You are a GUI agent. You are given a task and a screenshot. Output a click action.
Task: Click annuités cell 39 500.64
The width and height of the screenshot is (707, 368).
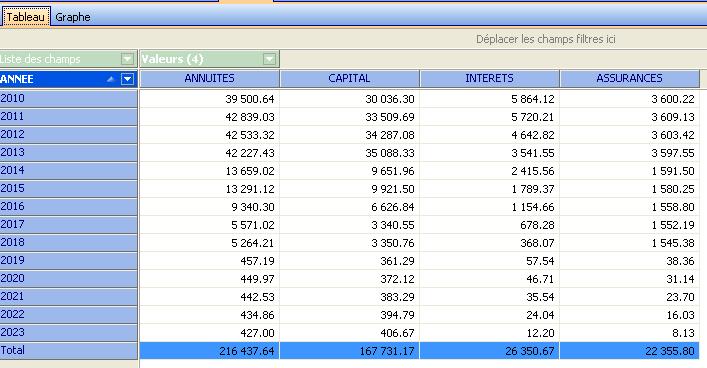210,99
